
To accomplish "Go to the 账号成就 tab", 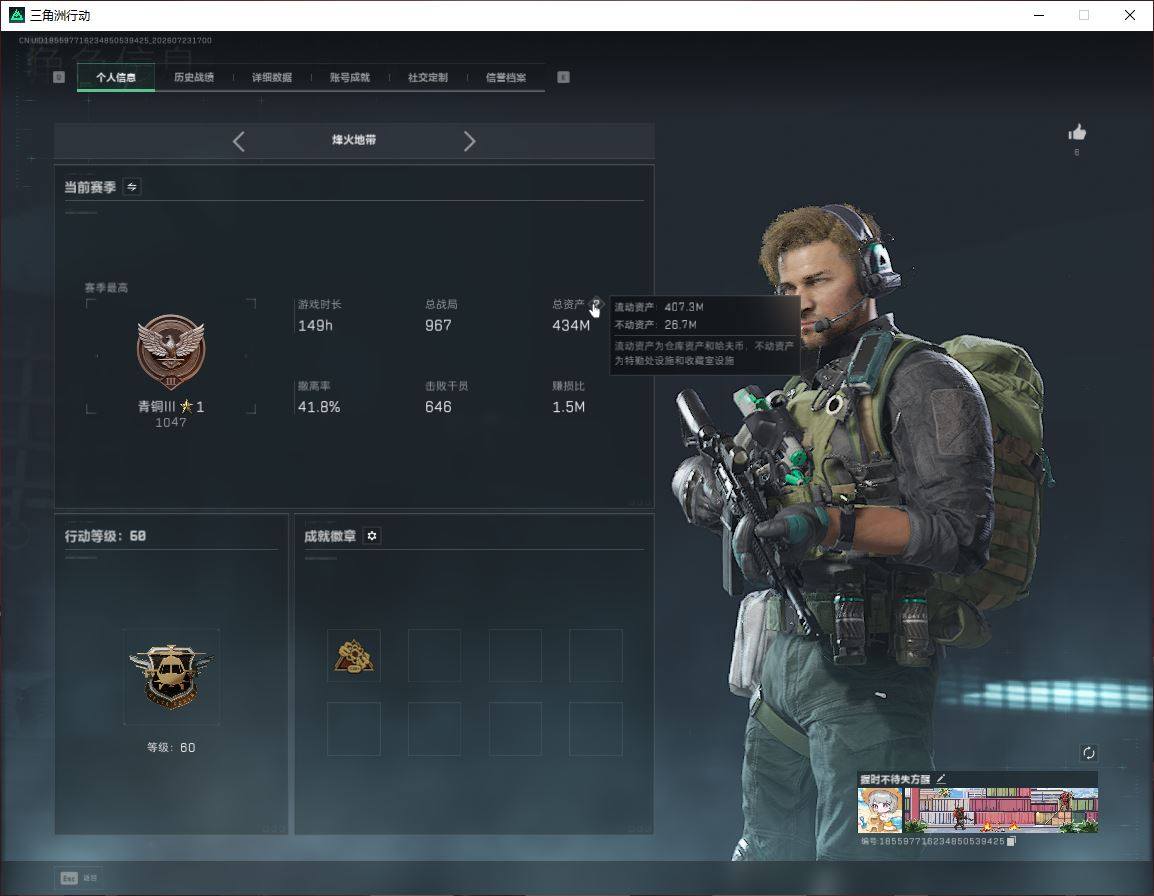I will coord(350,77).
